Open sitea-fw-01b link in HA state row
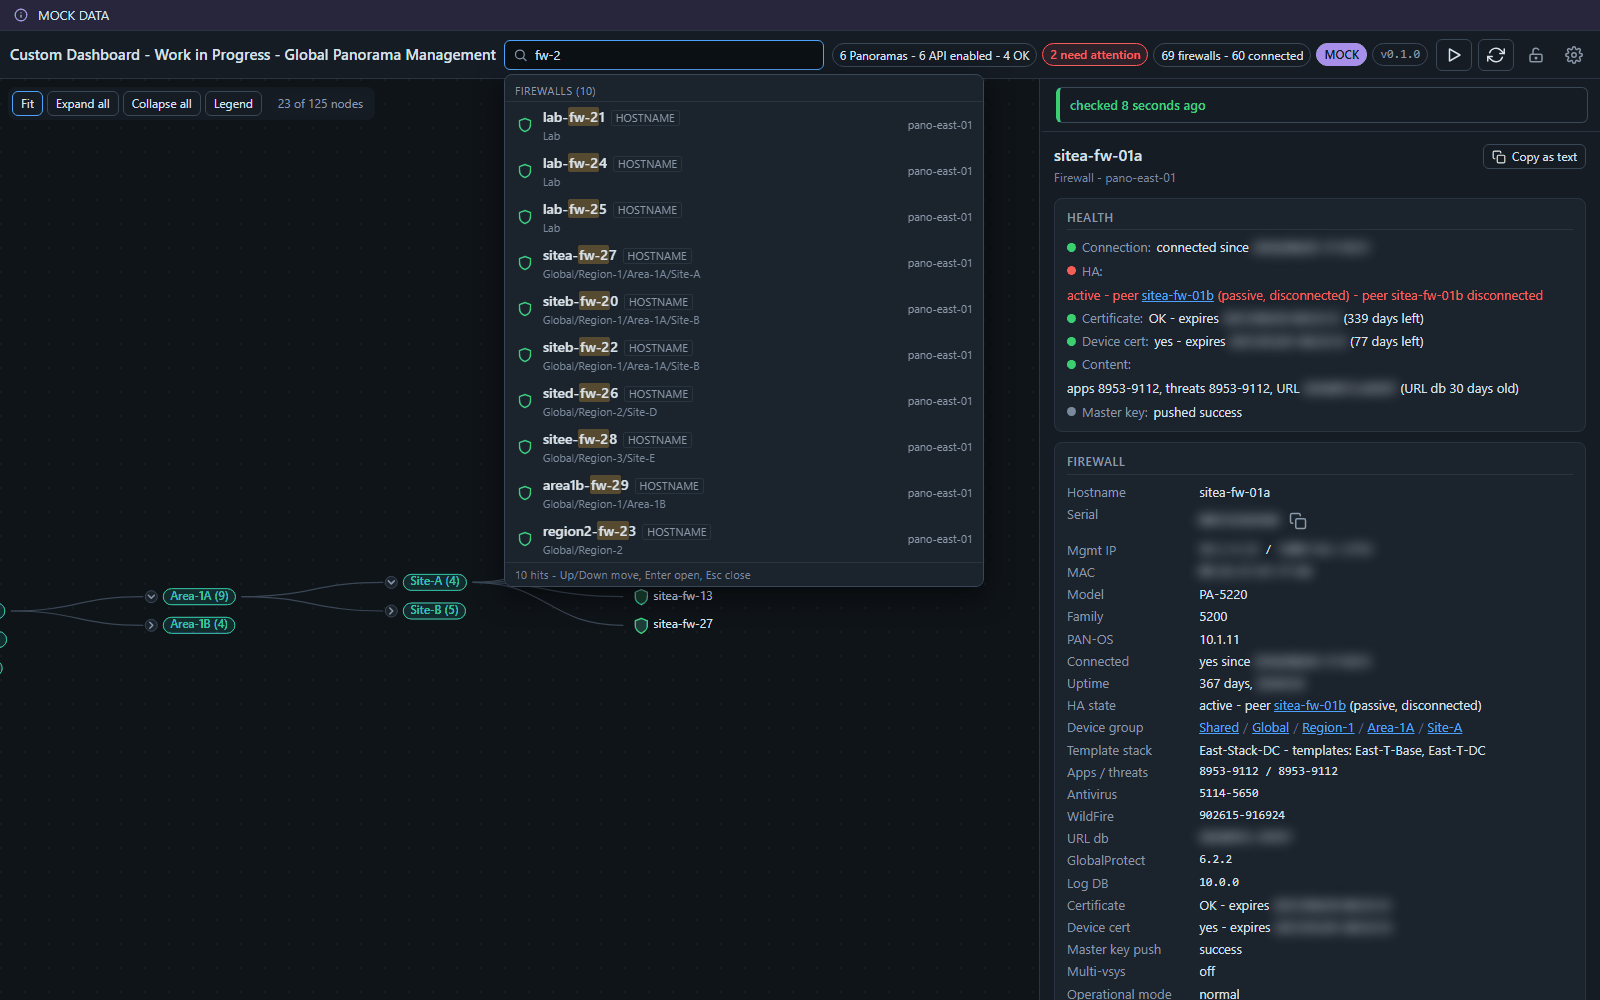This screenshot has width=1600, height=1000. tap(1309, 706)
